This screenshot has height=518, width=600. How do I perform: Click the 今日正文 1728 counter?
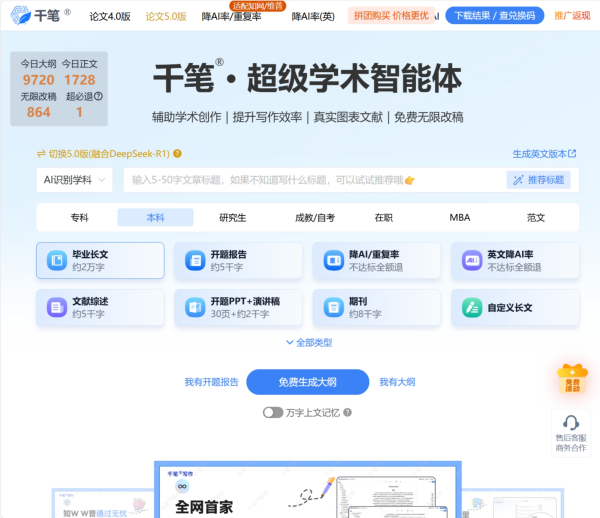80,73
